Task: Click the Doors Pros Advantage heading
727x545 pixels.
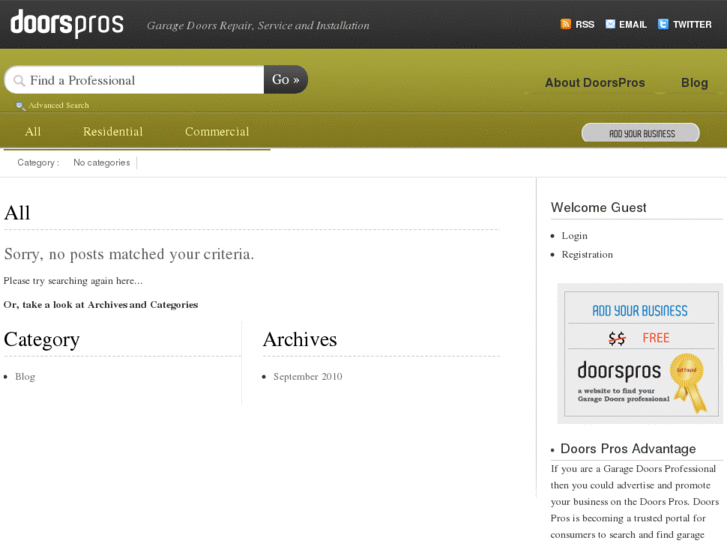Action: [628, 449]
